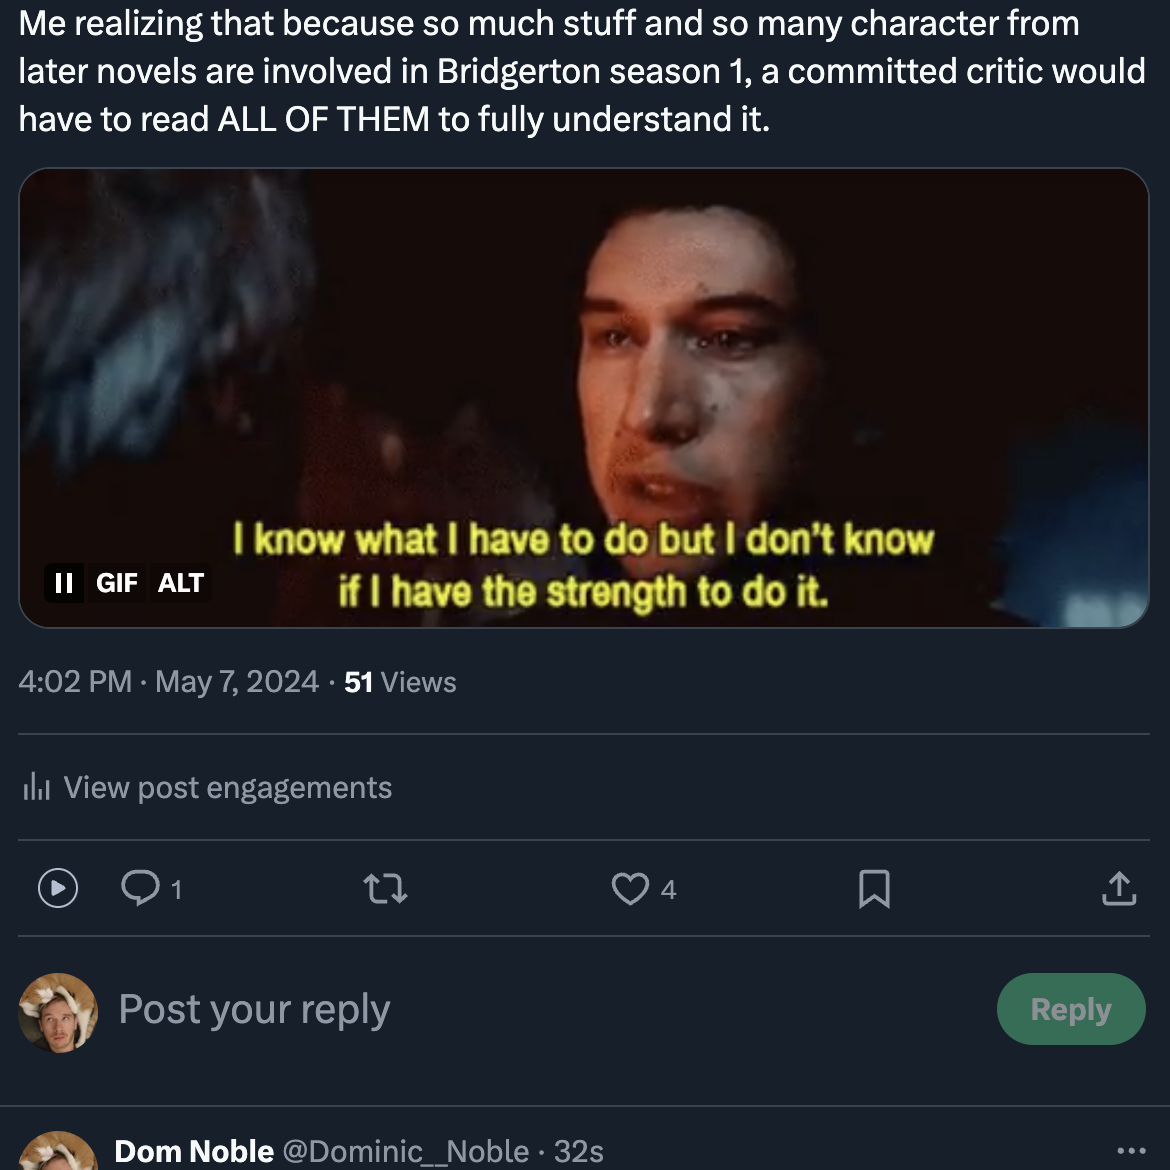
Task: Click the GIF label badge
Action: (x=117, y=583)
